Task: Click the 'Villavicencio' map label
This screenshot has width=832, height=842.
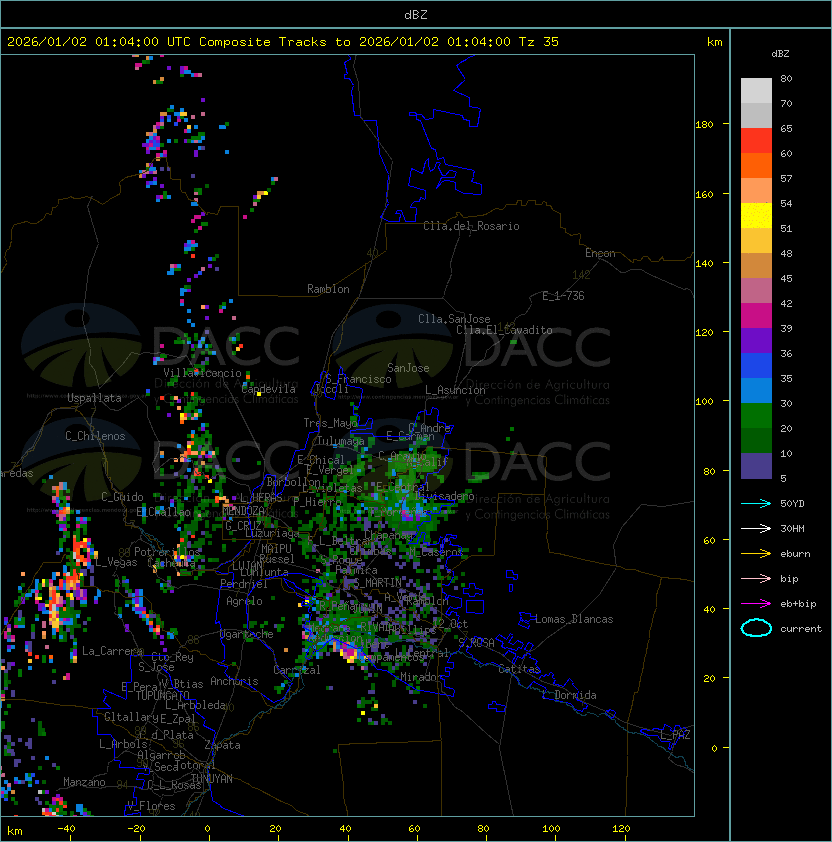Action: (202, 373)
